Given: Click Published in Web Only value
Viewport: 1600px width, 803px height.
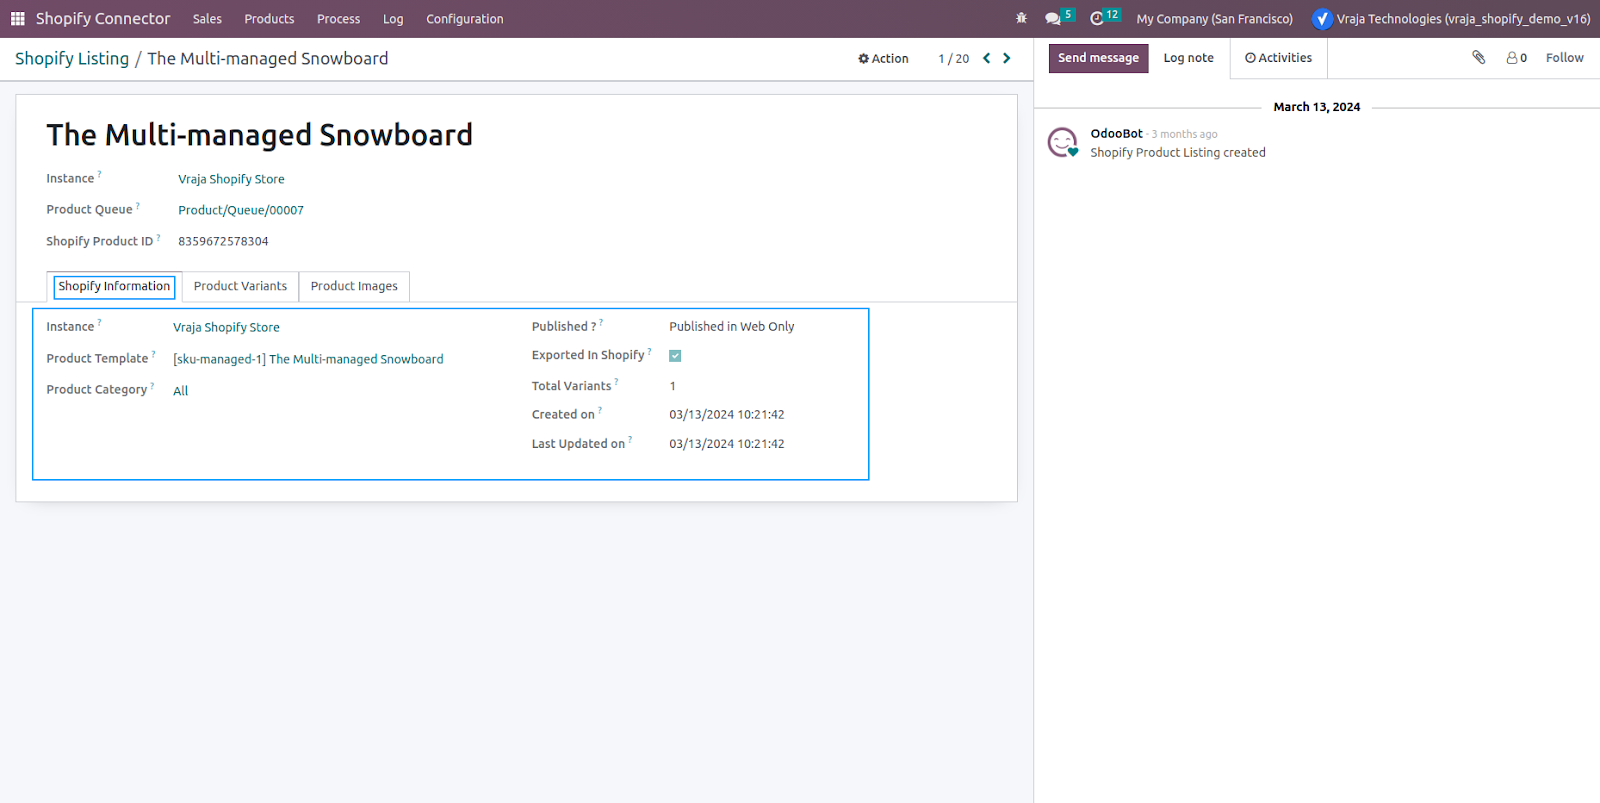Looking at the screenshot, I should pyautogui.click(x=732, y=327).
